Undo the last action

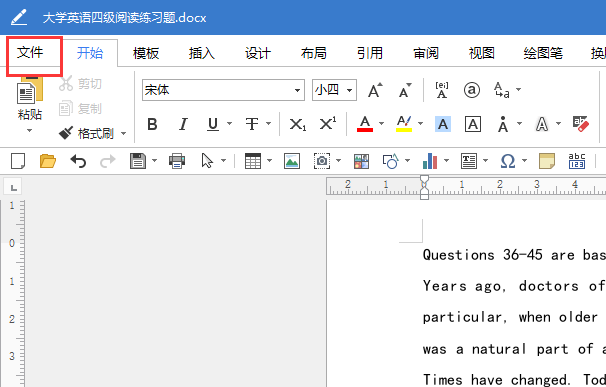78,161
